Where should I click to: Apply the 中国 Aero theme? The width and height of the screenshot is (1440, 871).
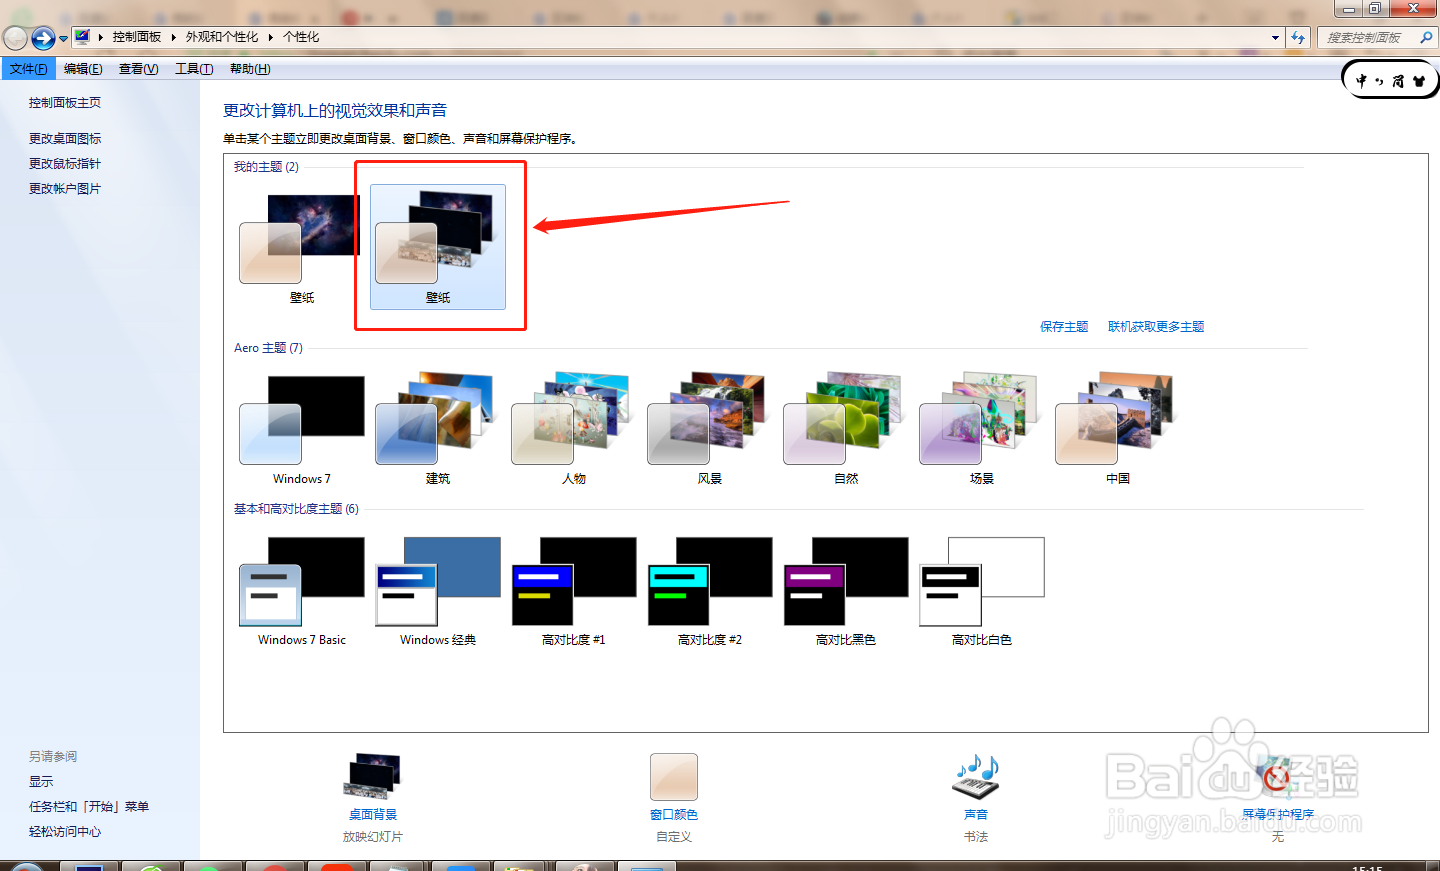(x=1118, y=430)
